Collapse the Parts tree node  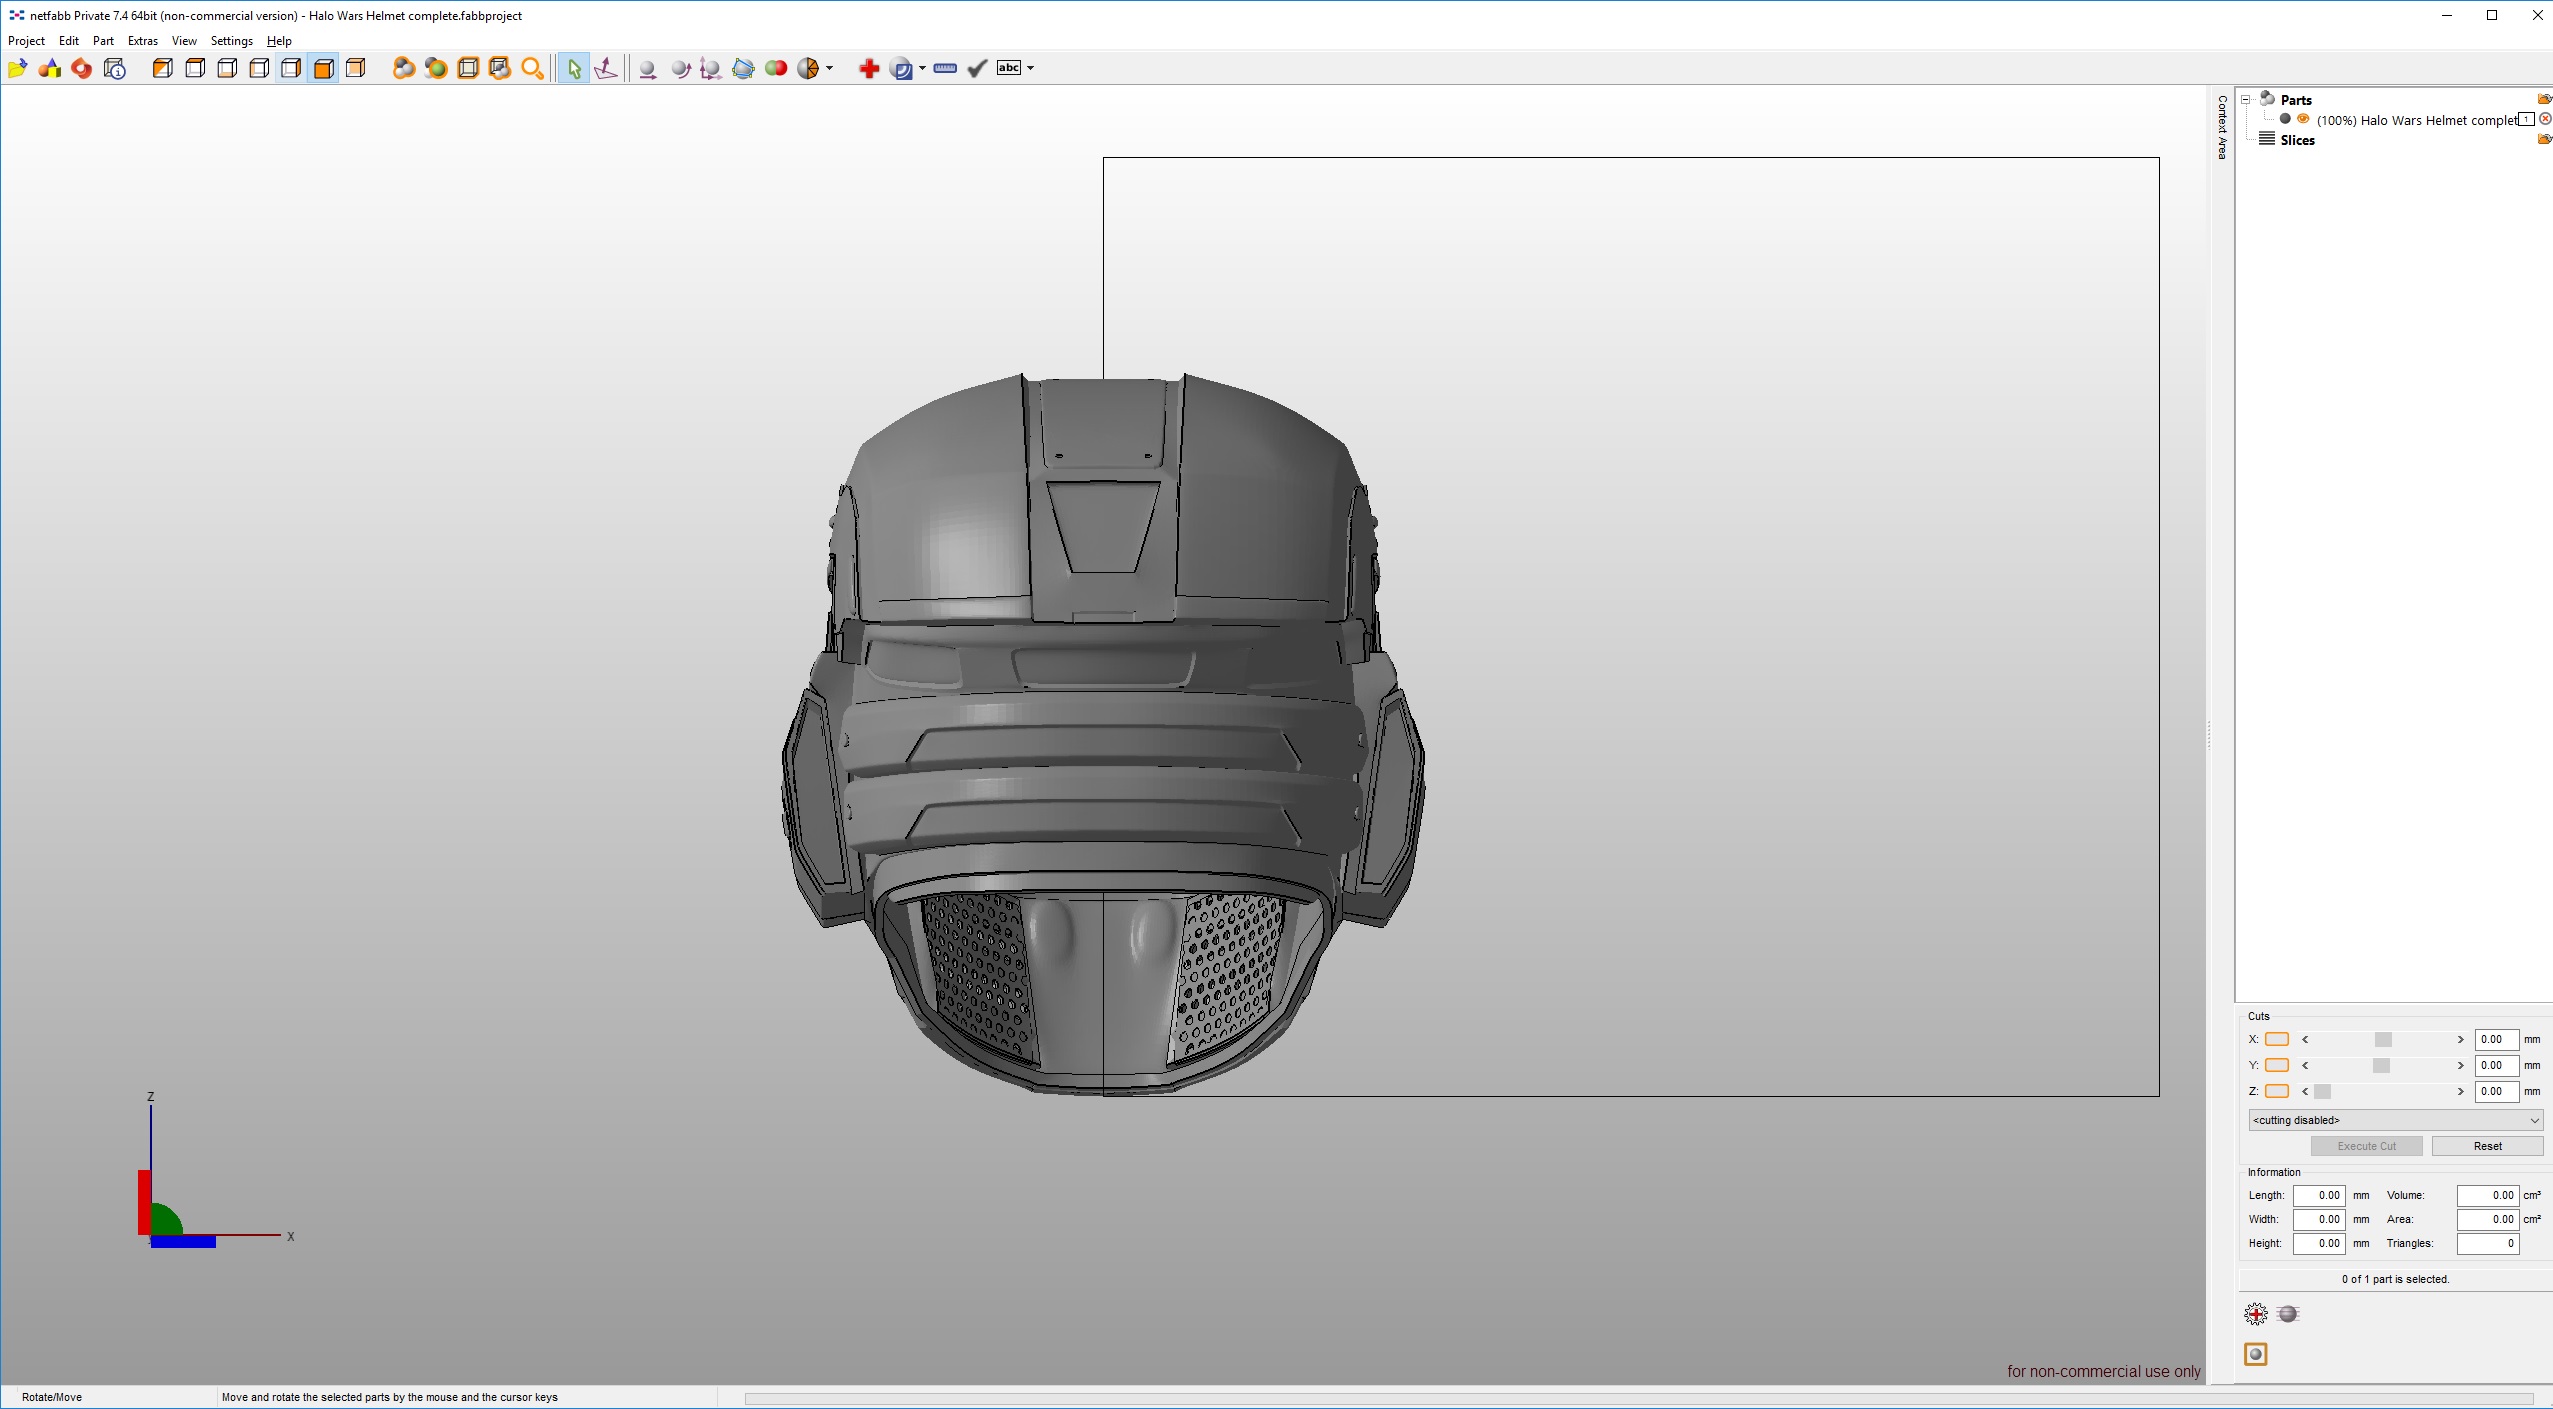2246,100
